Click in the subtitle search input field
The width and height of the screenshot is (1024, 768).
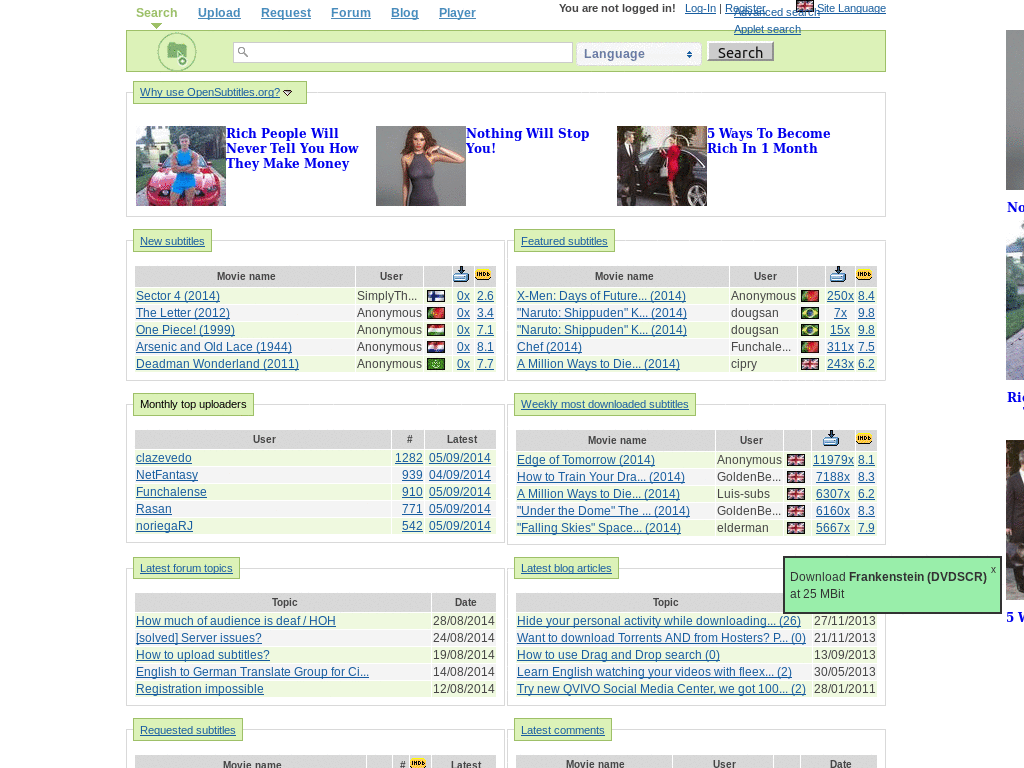tap(403, 52)
